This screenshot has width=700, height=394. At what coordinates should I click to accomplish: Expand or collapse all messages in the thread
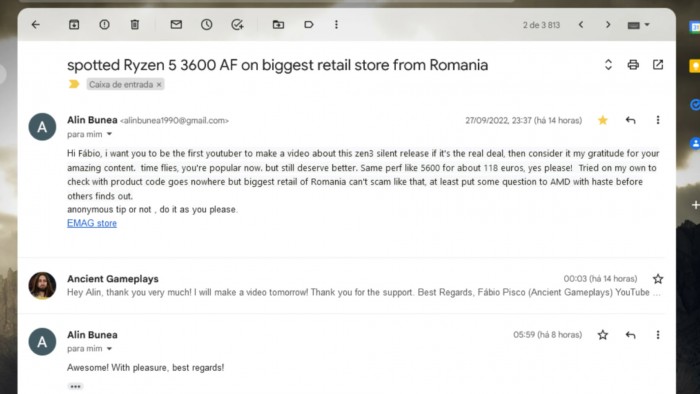coord(608,65)
